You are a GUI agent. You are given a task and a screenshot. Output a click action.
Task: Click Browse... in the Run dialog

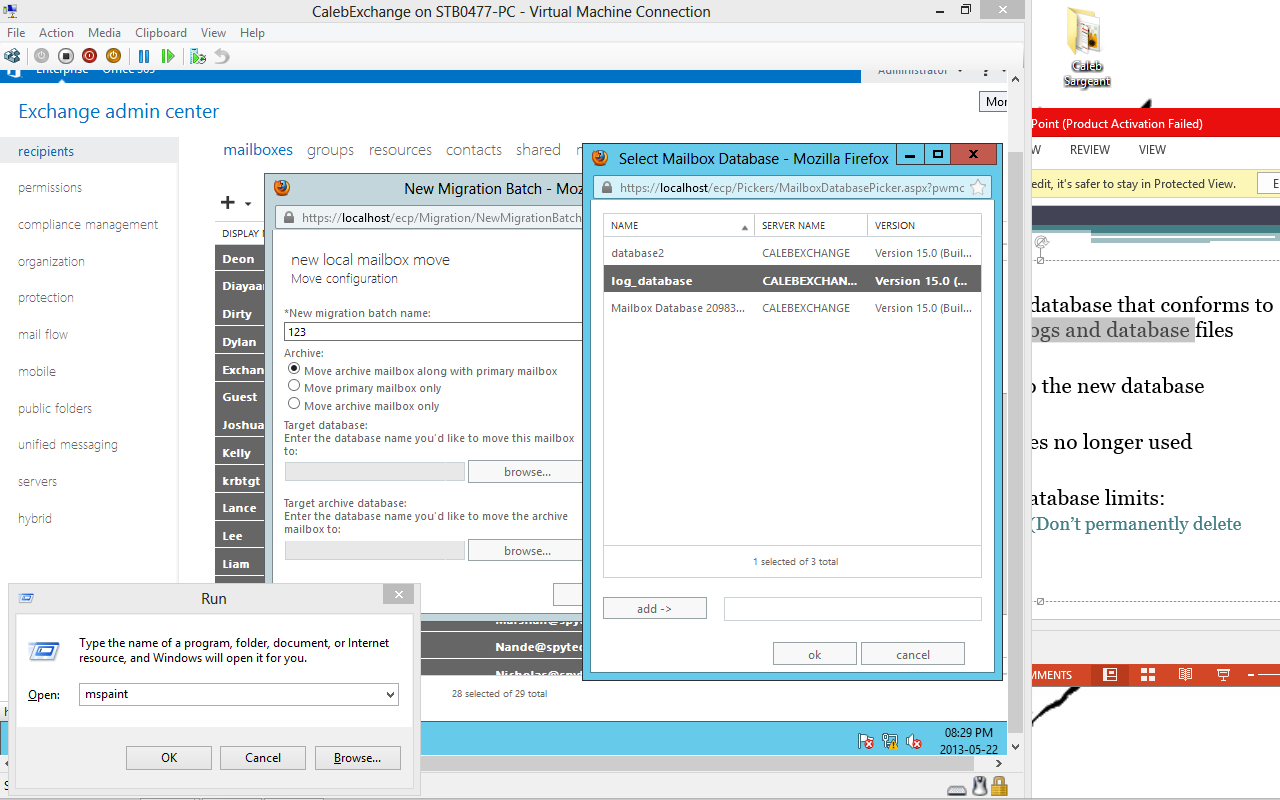[358, 758]
